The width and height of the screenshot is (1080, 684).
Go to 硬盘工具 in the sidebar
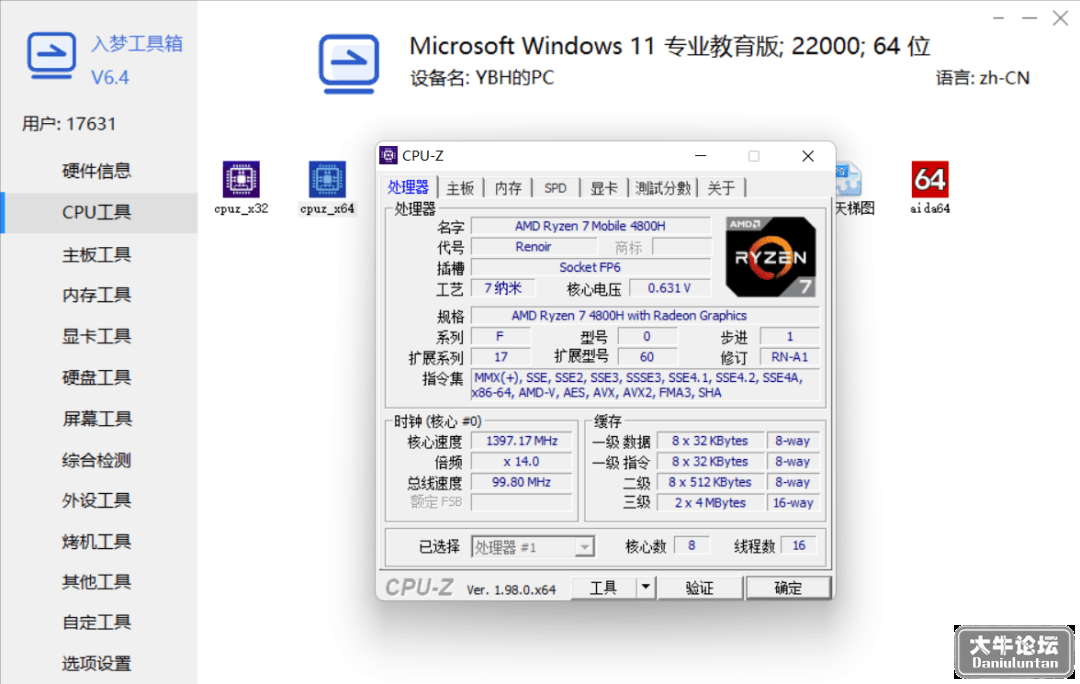coord(96,377)
